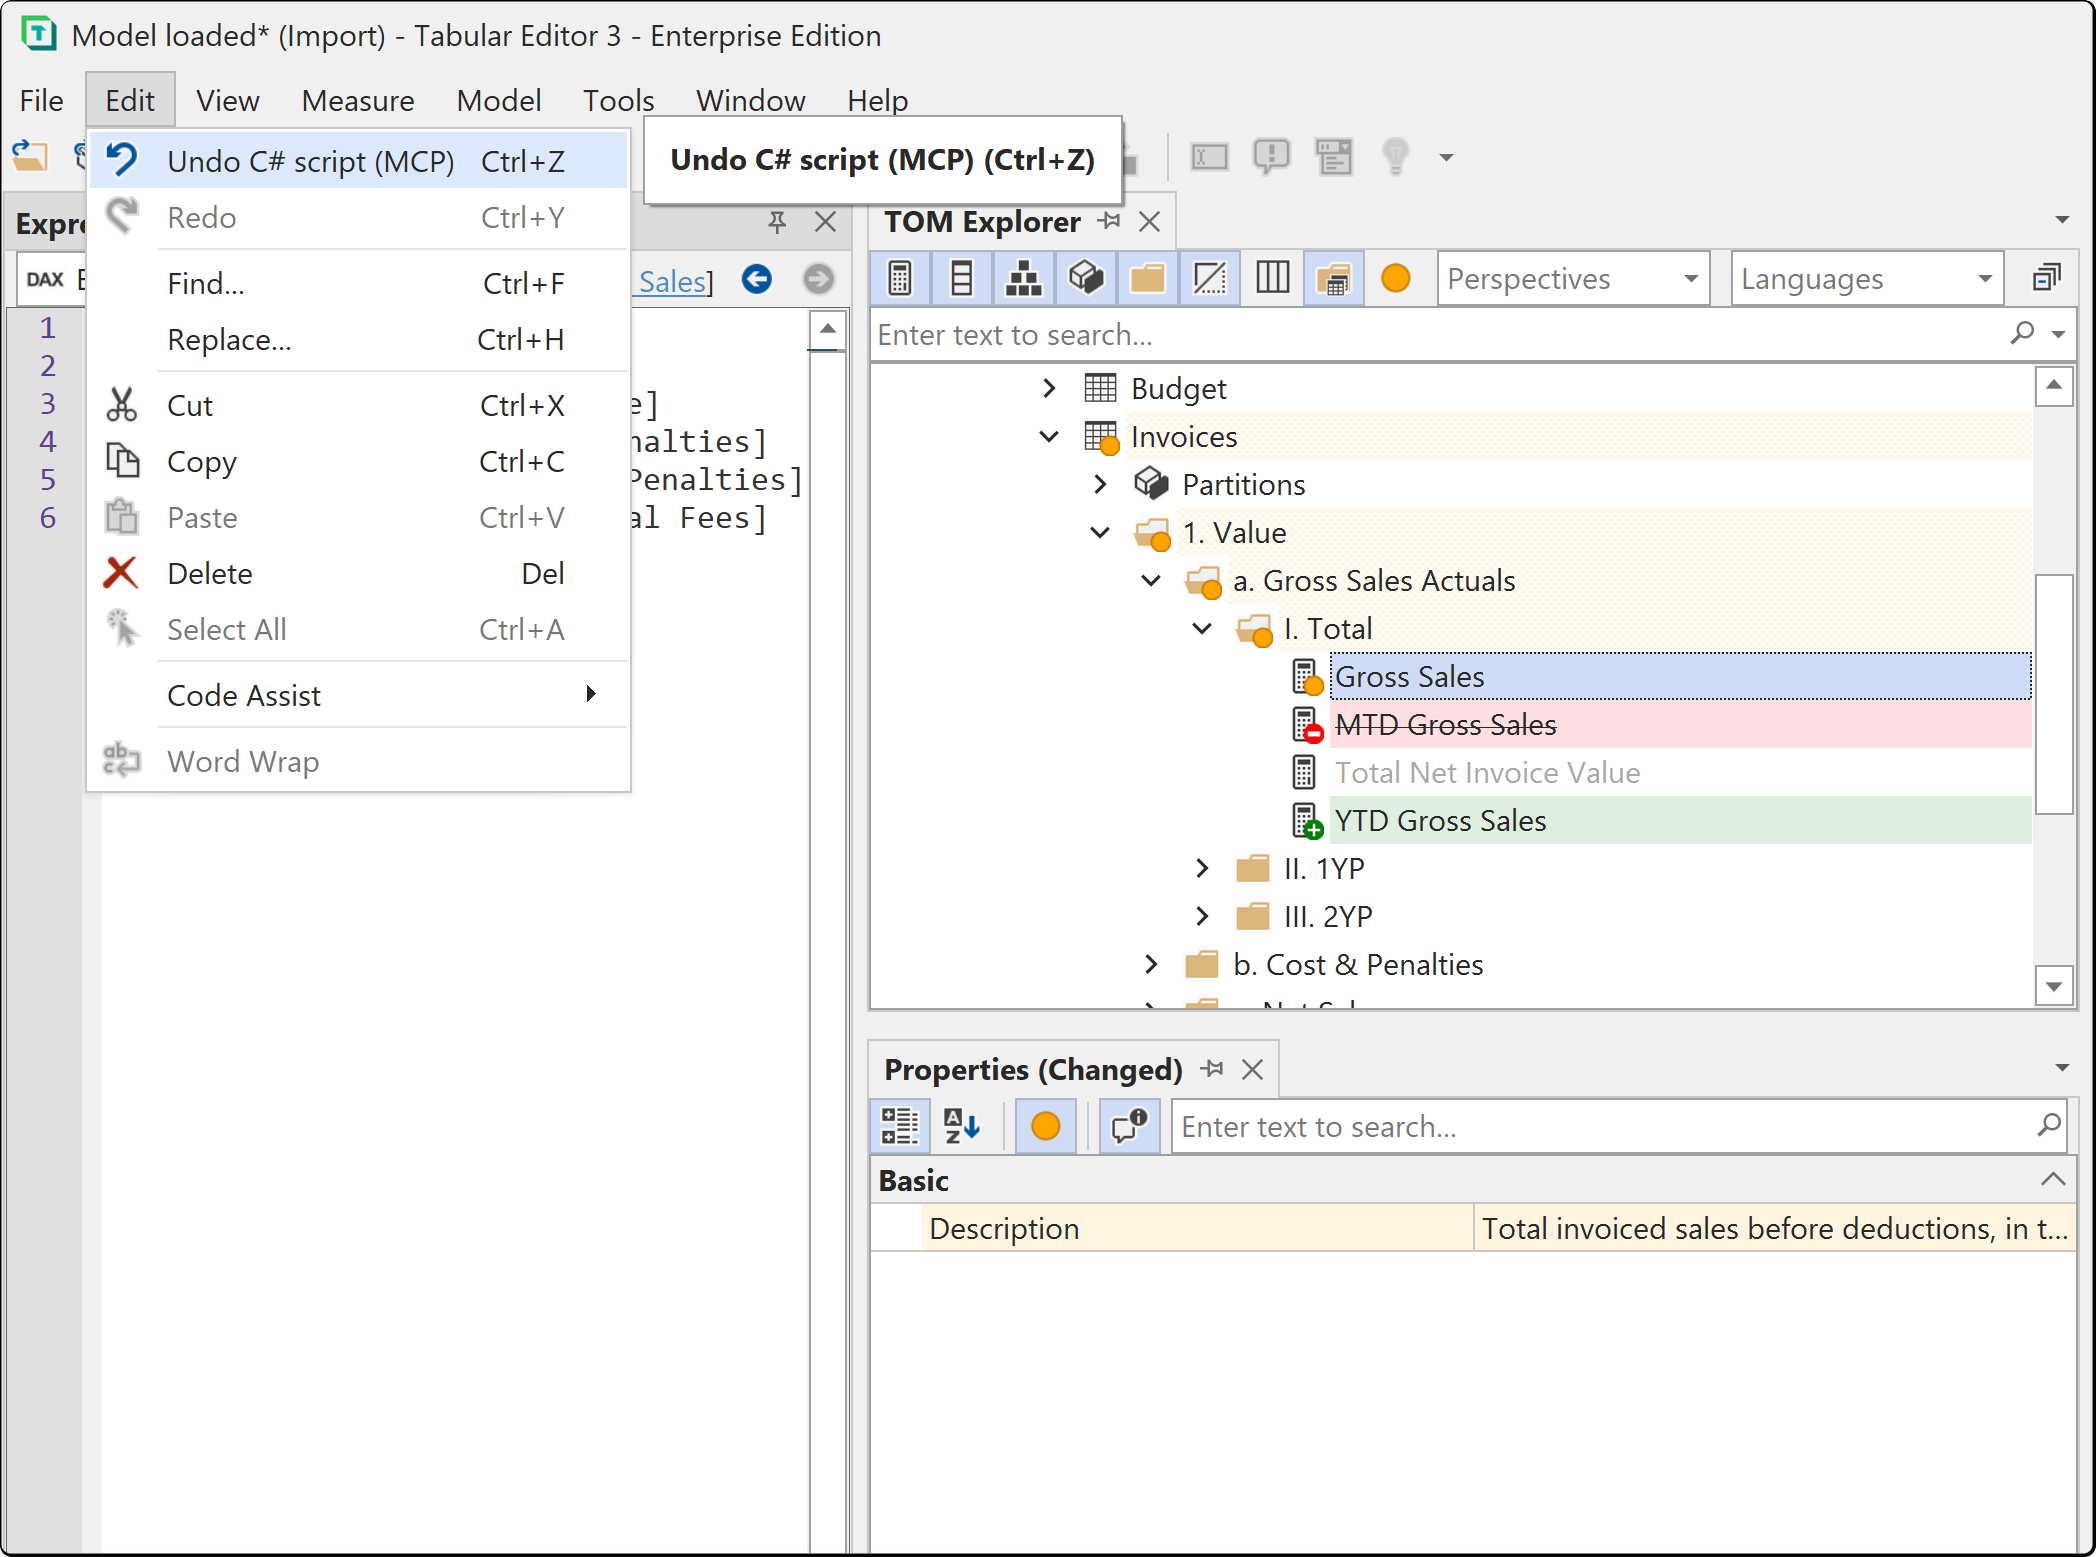Image resolution: width=2096 pixels, height=1557 pixels.
Task: Click the Budget table icon
Action: (1100, 388)
